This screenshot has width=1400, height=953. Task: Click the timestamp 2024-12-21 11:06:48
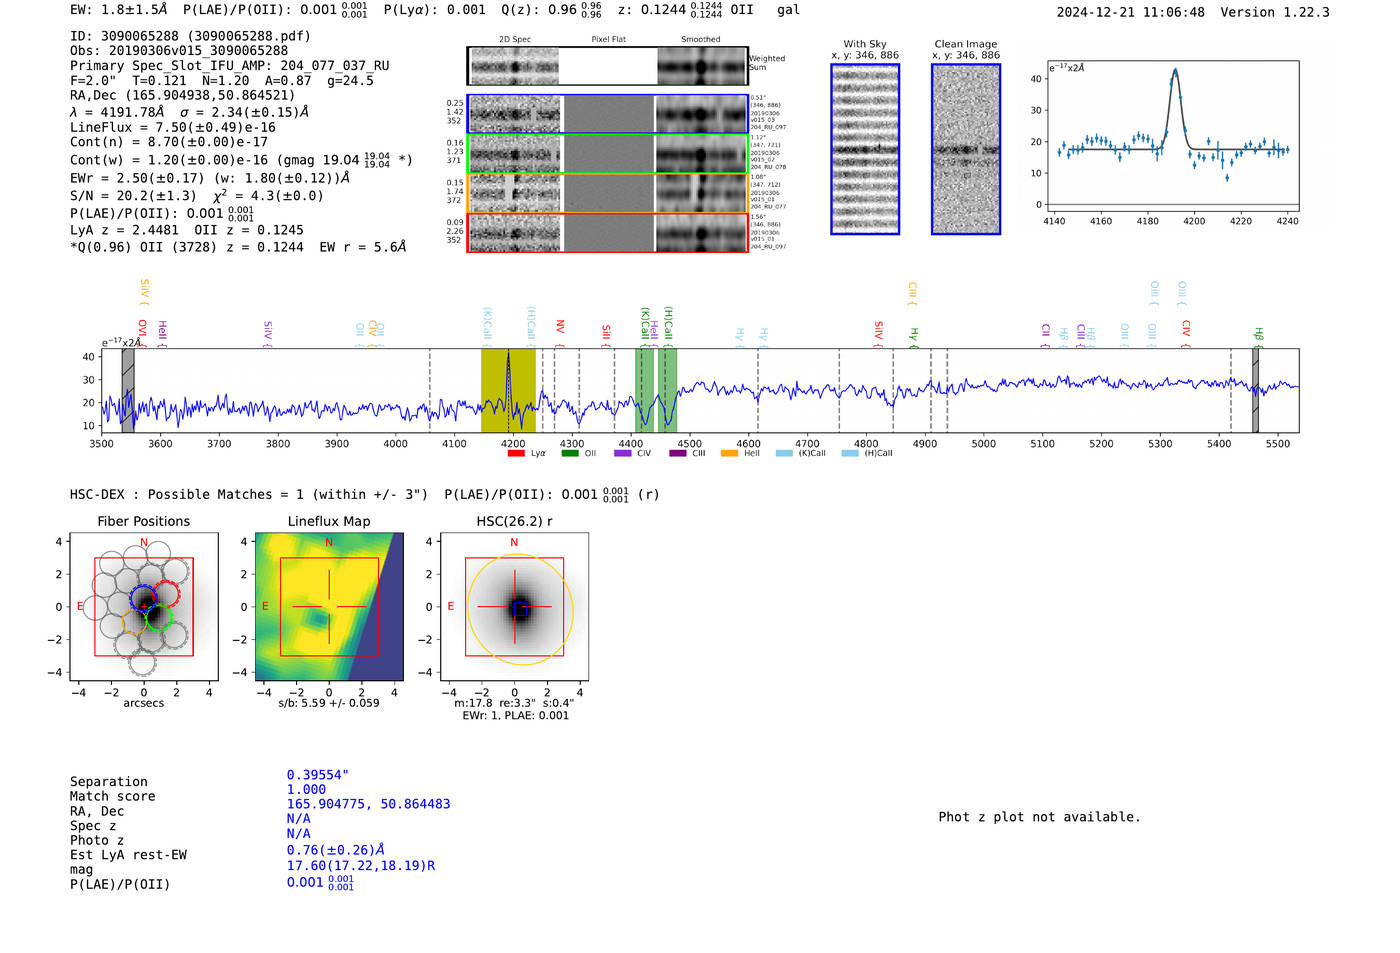click(1131, 13)
